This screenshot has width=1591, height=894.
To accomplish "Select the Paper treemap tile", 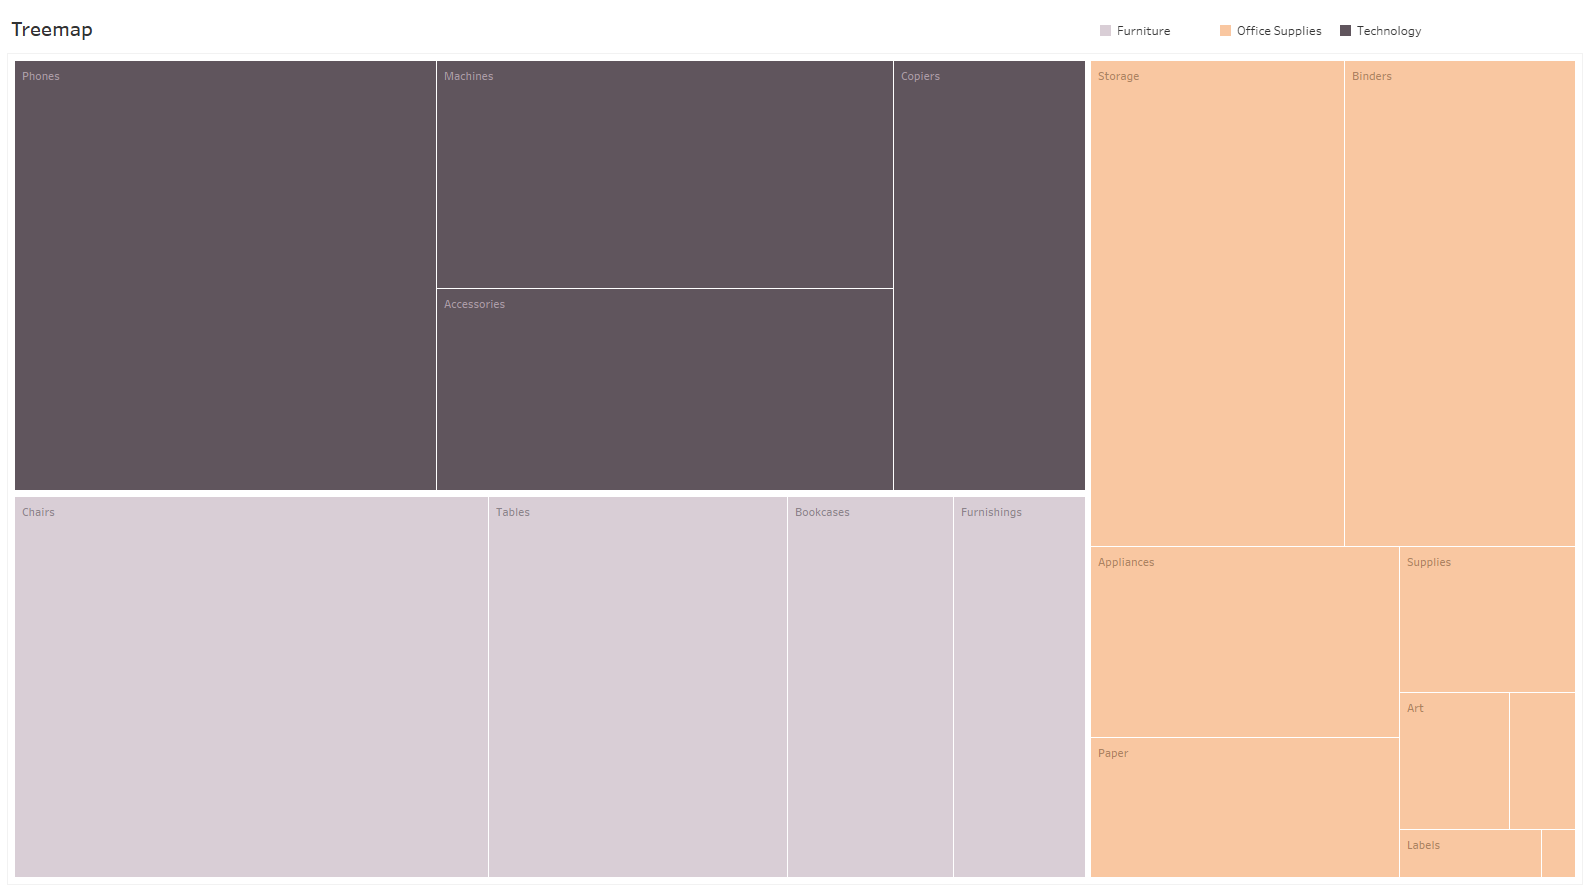I will 1245,807.
